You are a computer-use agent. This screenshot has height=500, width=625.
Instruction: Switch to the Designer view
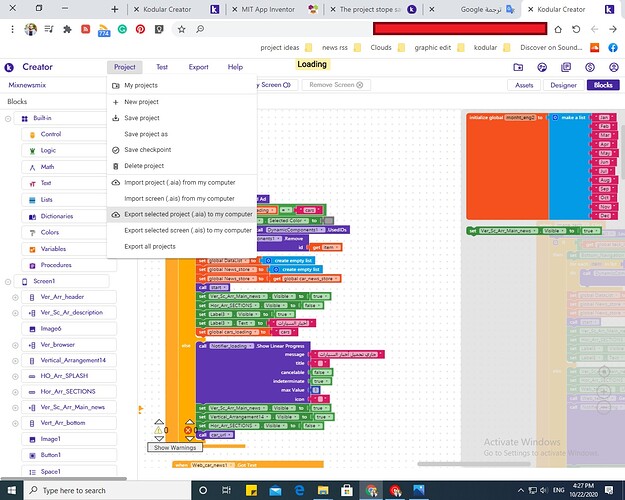coord(564,86)
